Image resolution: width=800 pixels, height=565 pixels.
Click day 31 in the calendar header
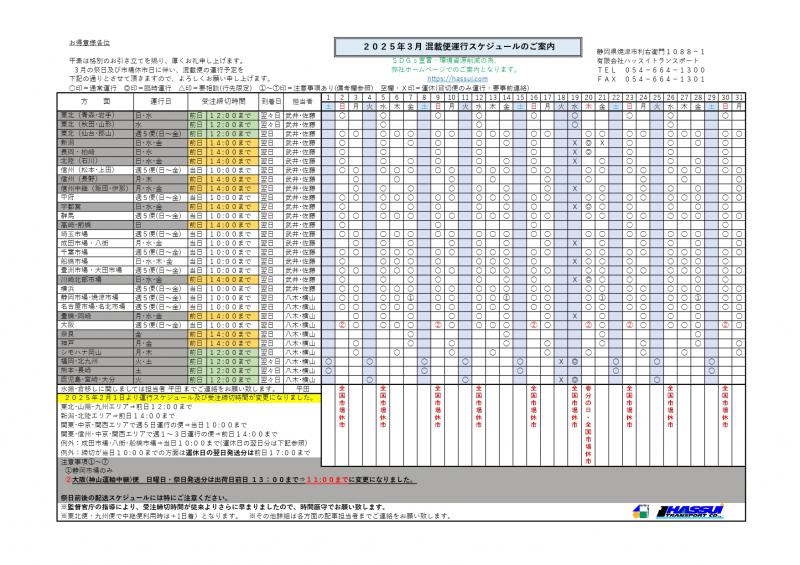pos(739,97)
